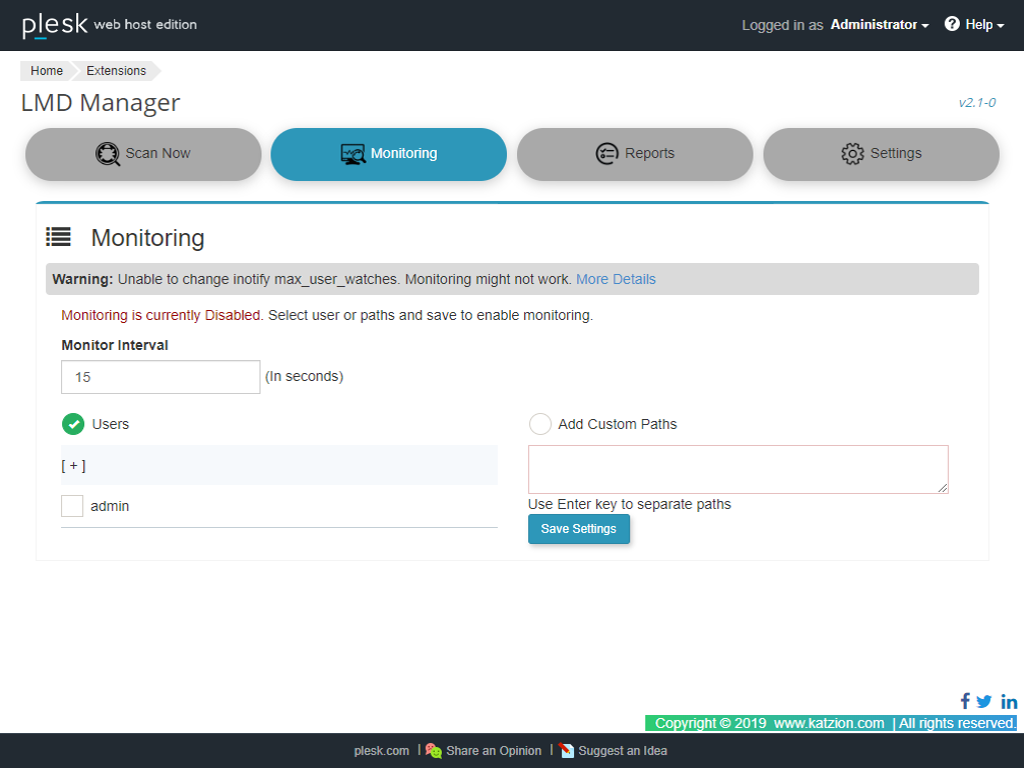
Task: Click the admin user name text
Action: tap(110, 506)
